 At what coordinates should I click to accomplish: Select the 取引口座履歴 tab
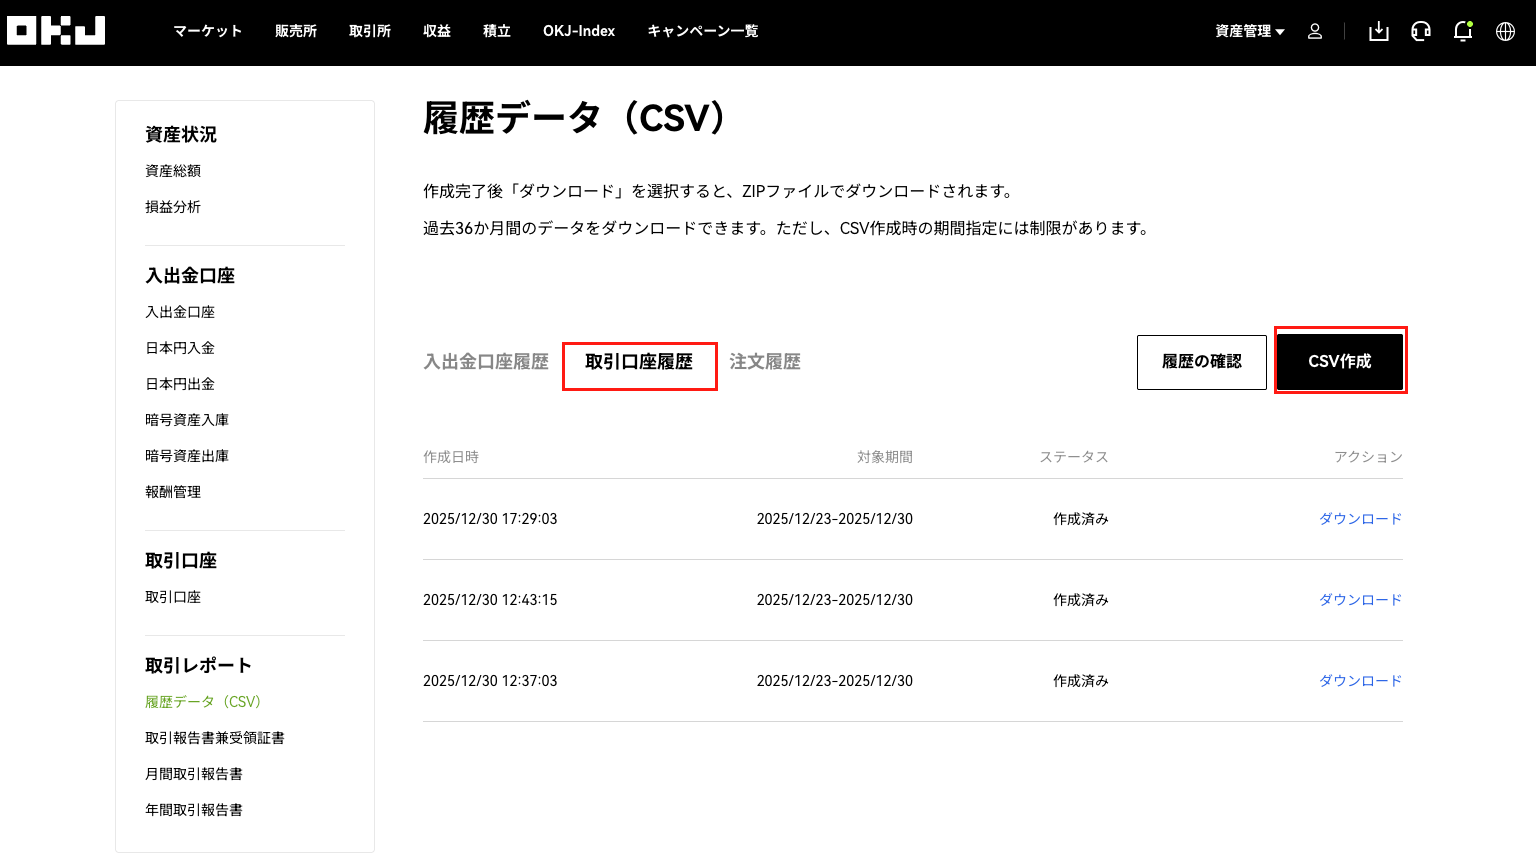click(639, 362)
